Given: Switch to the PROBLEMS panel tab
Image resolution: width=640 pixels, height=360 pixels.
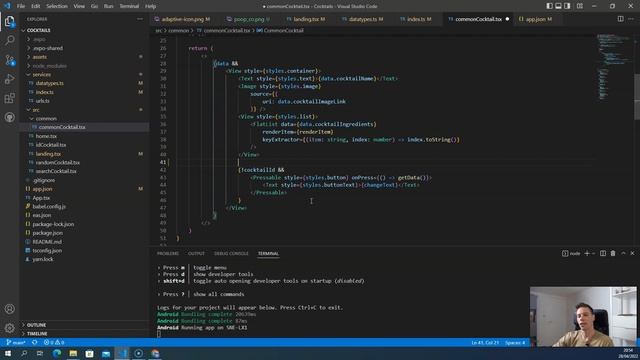Looking at the screenshot, I should [168, 253].
